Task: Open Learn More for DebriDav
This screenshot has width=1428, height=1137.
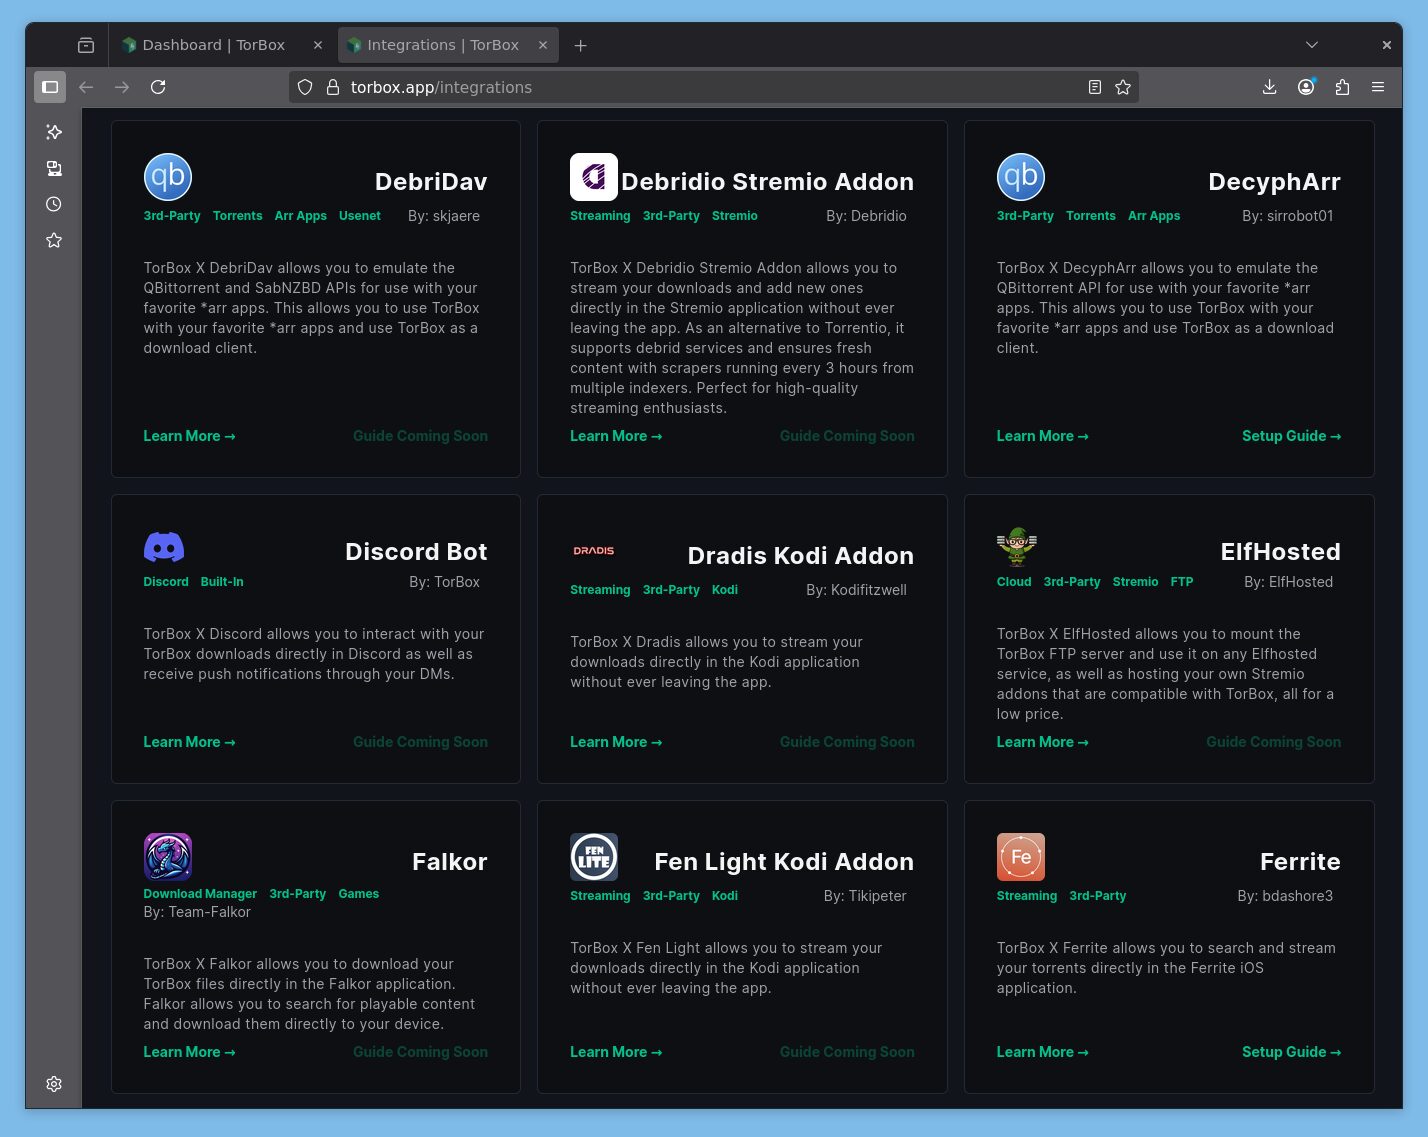Action: [x=190, y=436]
